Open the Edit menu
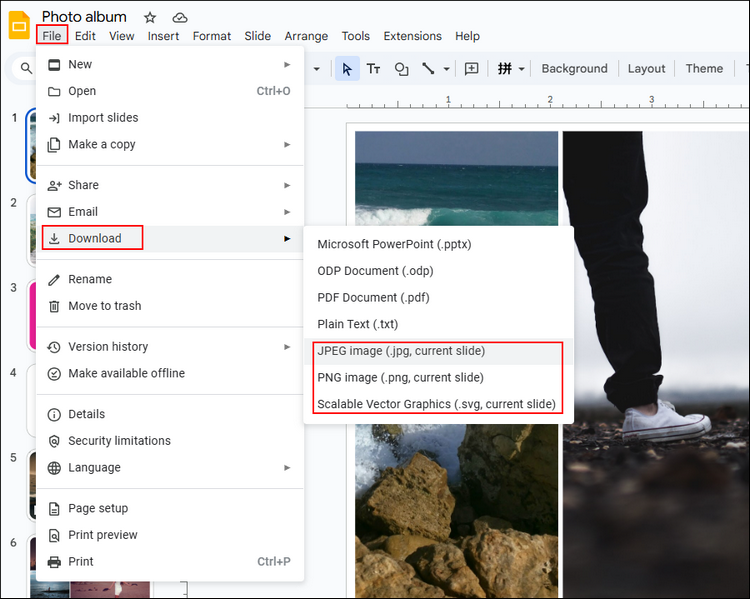 click(x=85, y=36)
